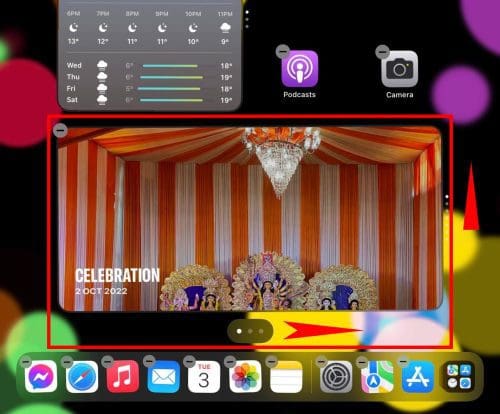500x414 pixels.
Task: Open the Calendar icon showing TUE 3
Action: click(x=204, y=376)
